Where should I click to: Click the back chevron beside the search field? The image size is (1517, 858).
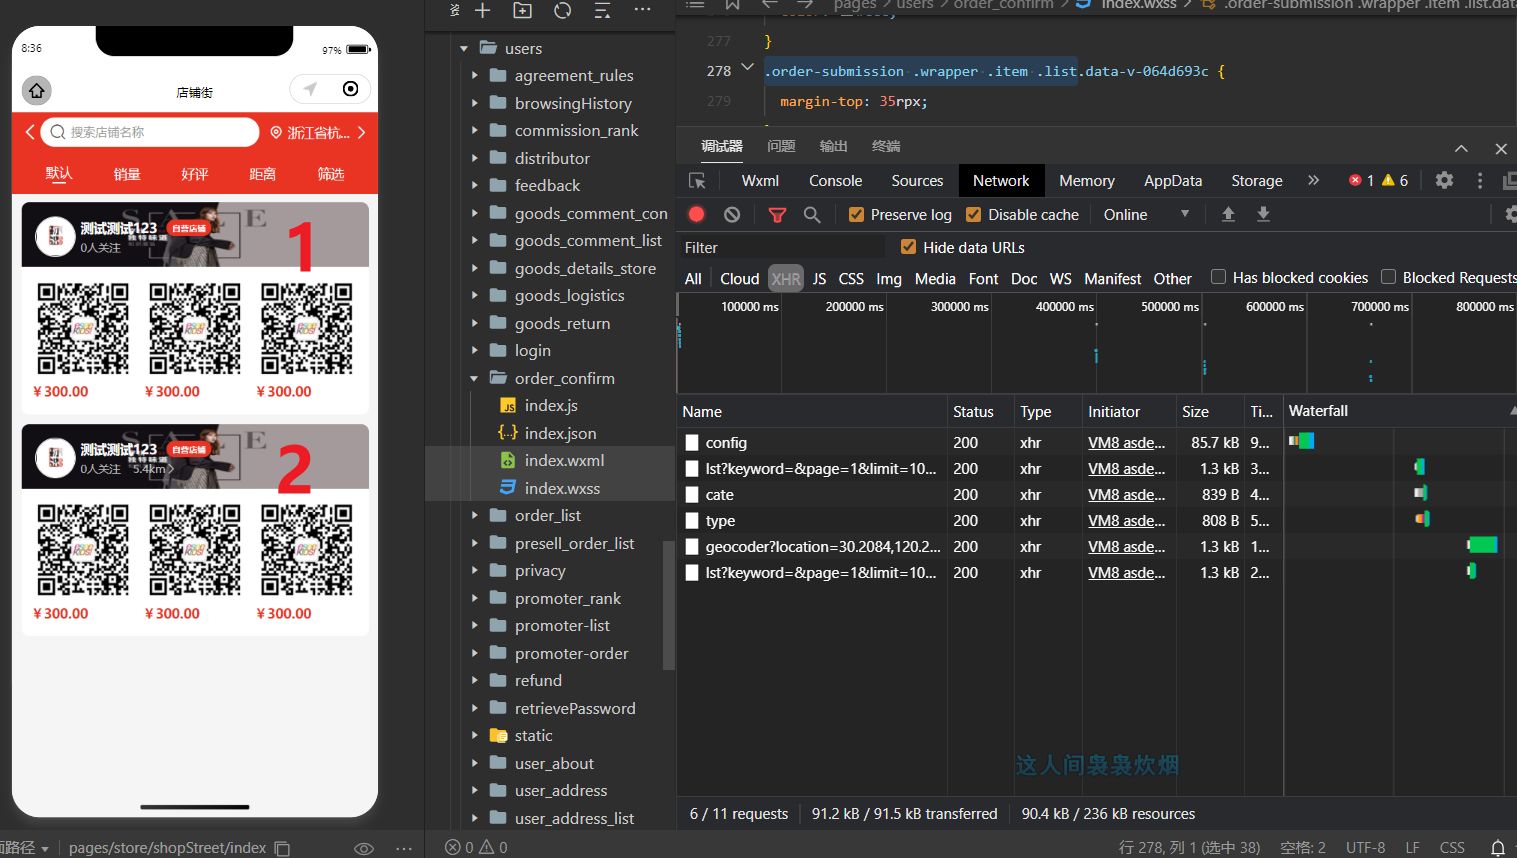29,132
